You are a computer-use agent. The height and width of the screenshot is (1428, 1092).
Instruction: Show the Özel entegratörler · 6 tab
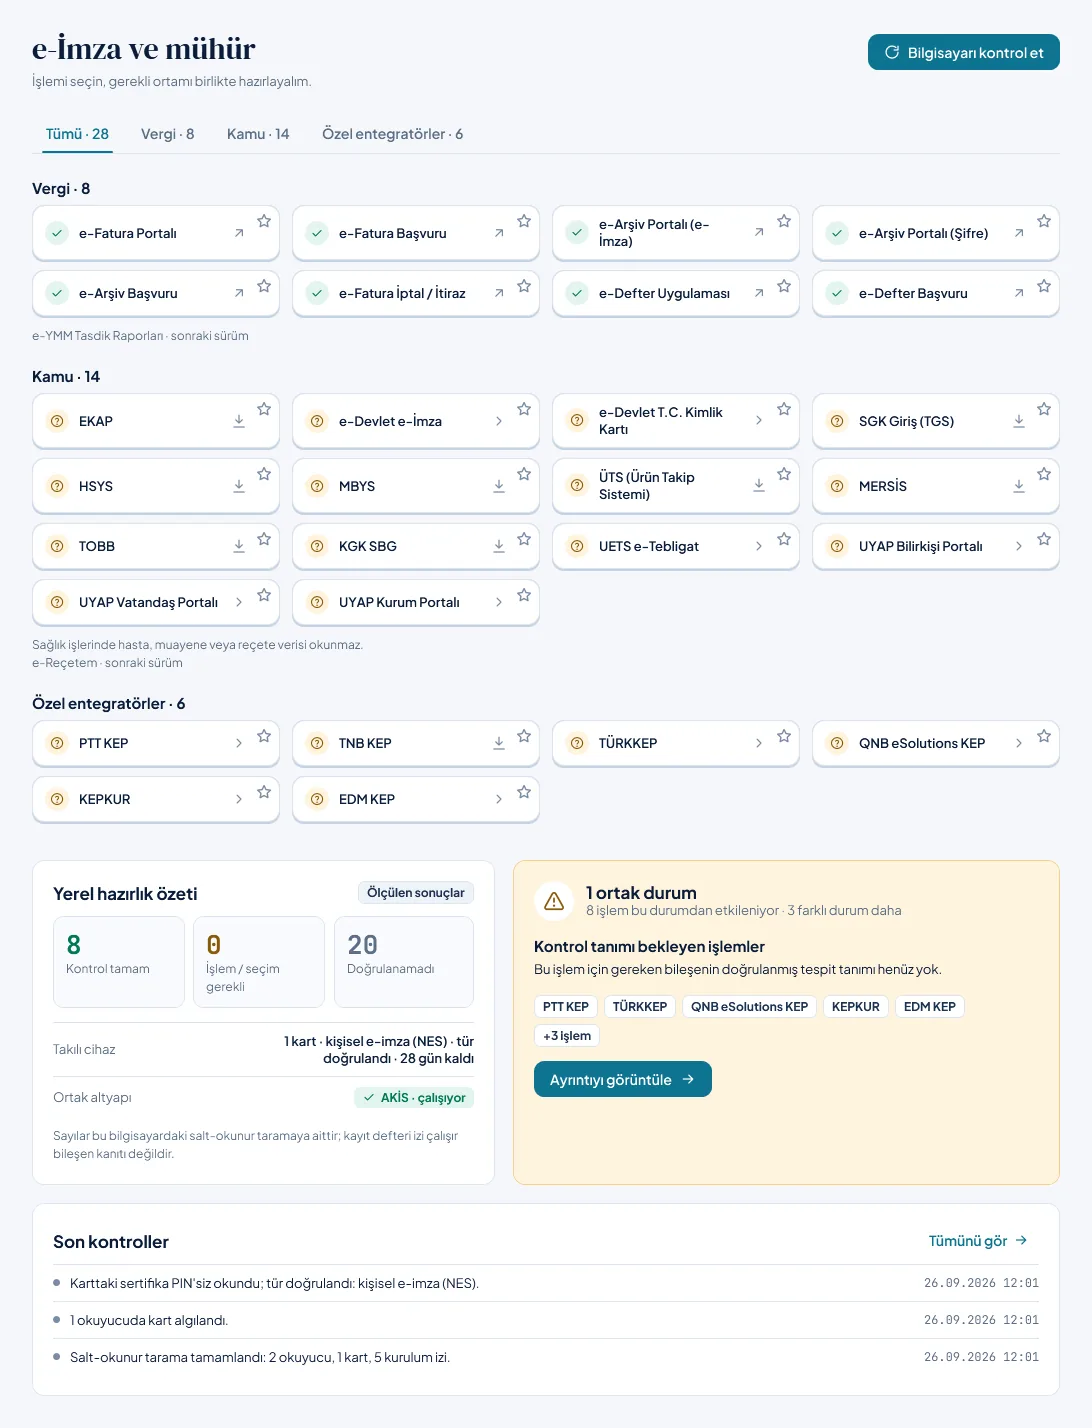(x=393, y=134)
